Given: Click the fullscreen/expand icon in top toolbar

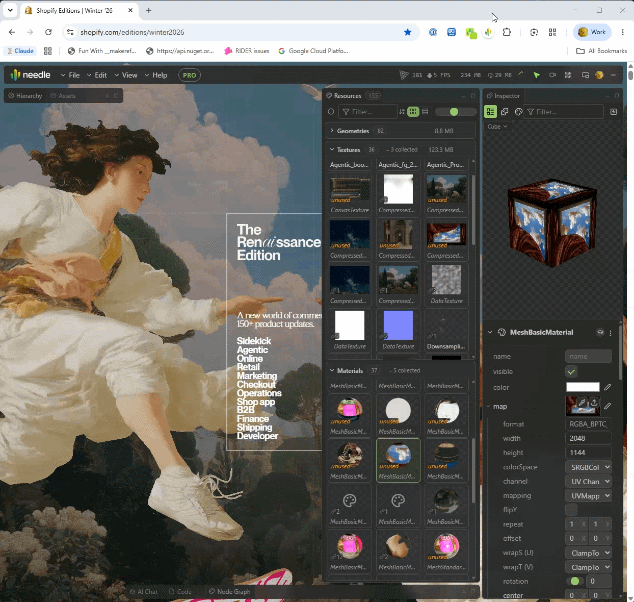Looking at the screenshot, I should coord(568,75).
